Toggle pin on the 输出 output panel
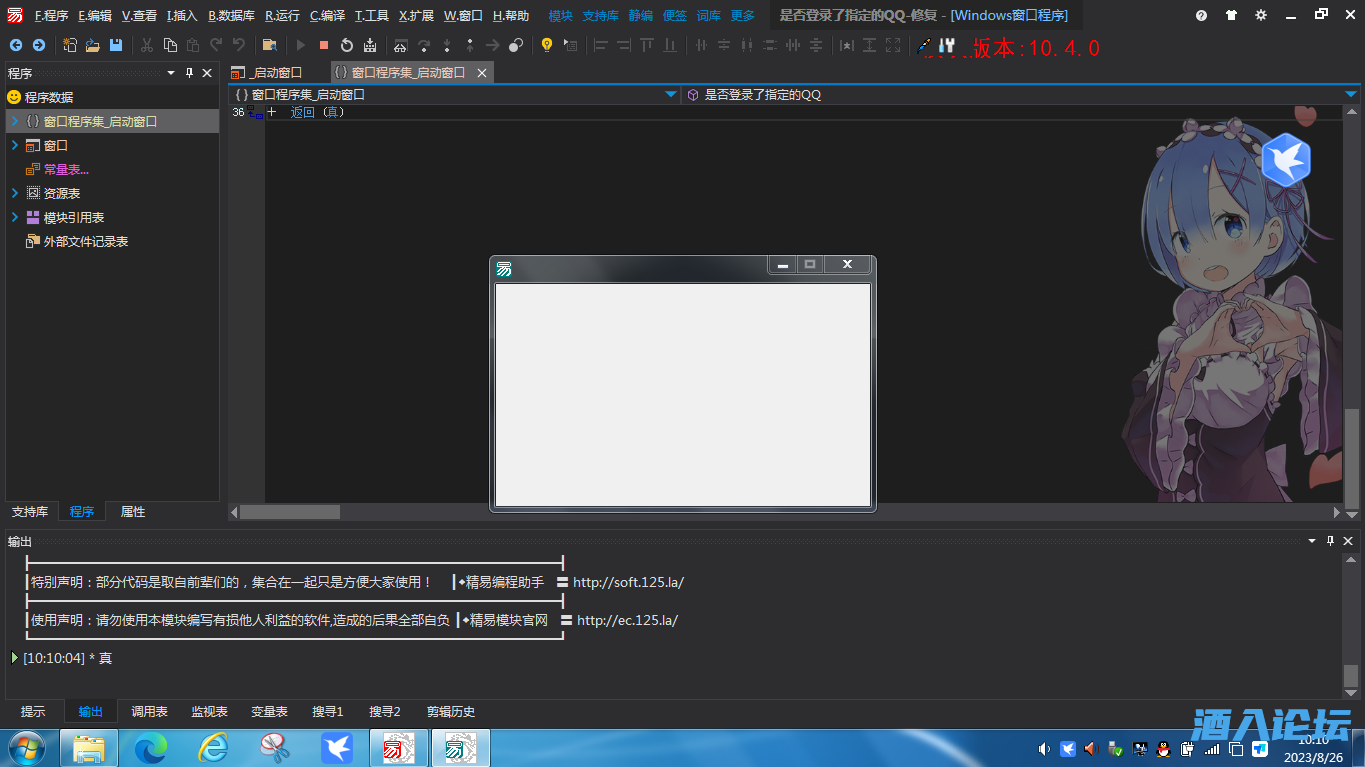 pos(1330,541)
